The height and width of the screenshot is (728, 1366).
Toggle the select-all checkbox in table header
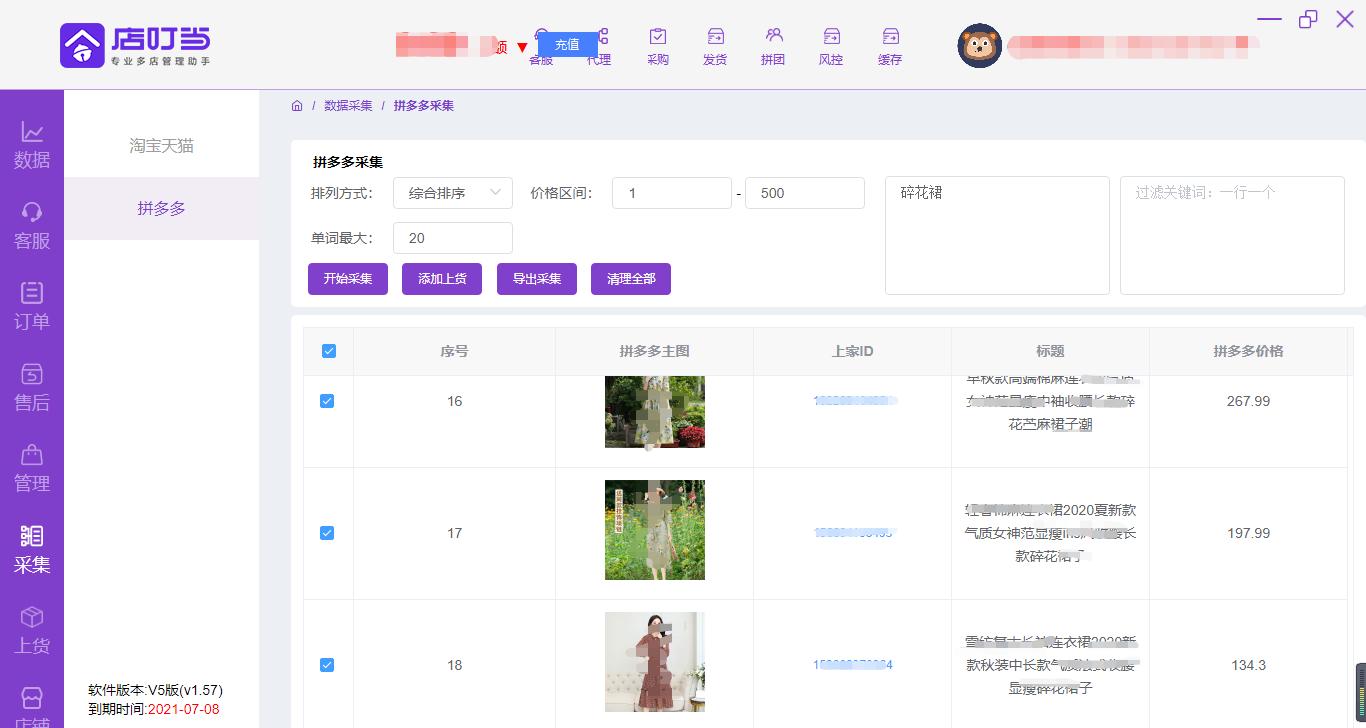(x=327, y=351)
